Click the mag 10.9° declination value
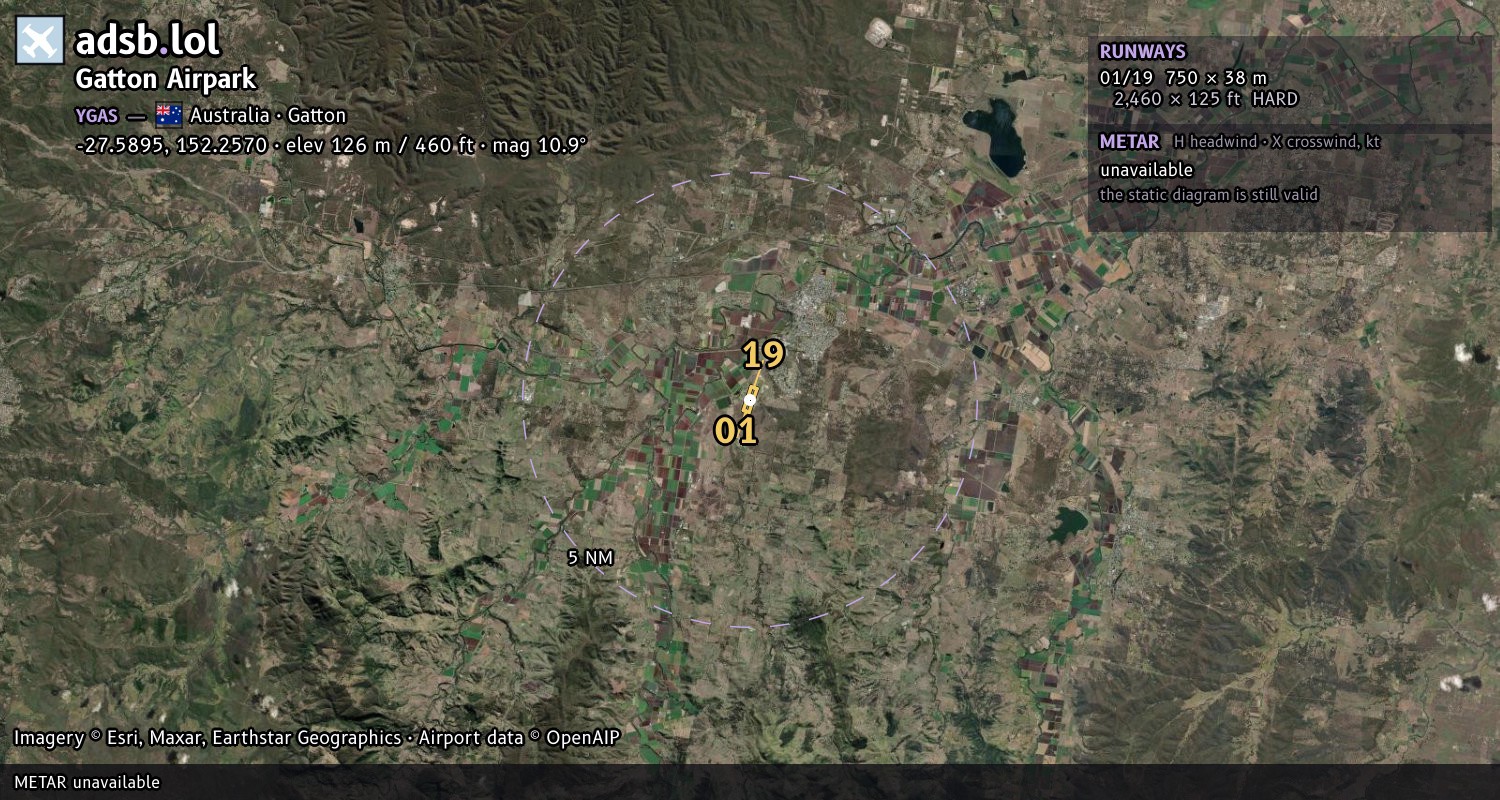Screen dimensions: 1500x800 (x=539, y=145)
